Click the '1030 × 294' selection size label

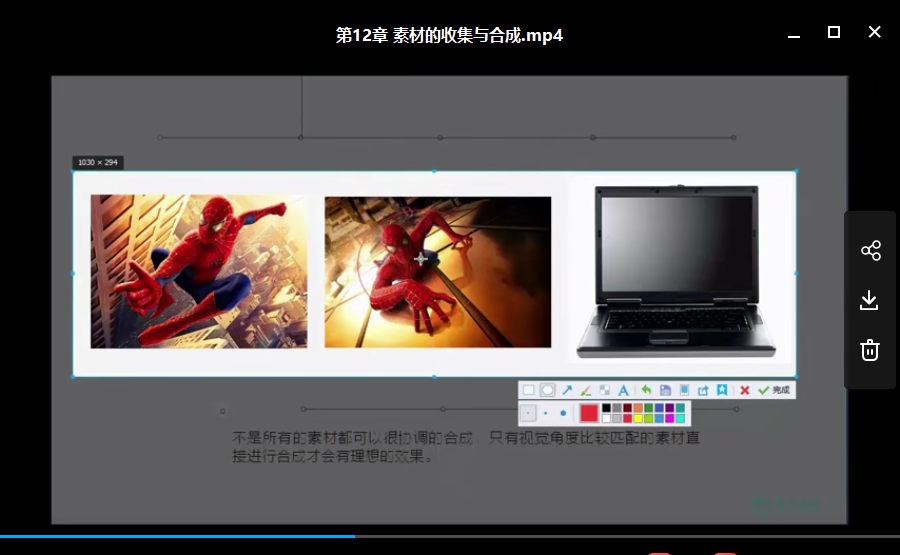coord(98,162)
